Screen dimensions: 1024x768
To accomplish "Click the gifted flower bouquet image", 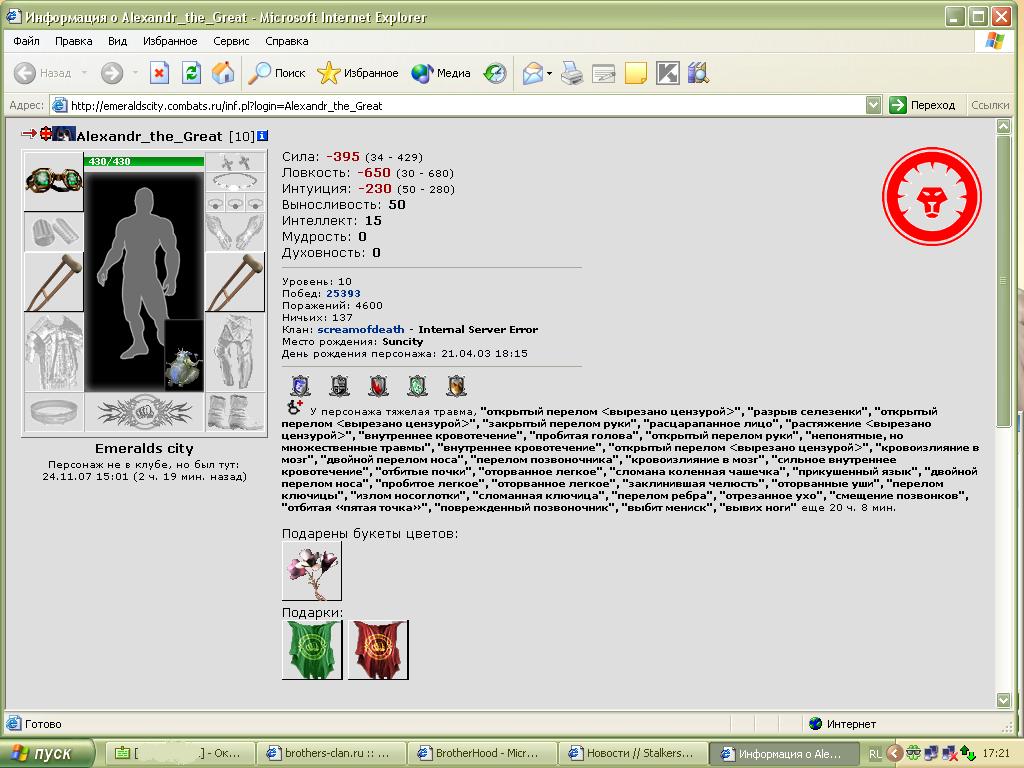I will (312, 571).
